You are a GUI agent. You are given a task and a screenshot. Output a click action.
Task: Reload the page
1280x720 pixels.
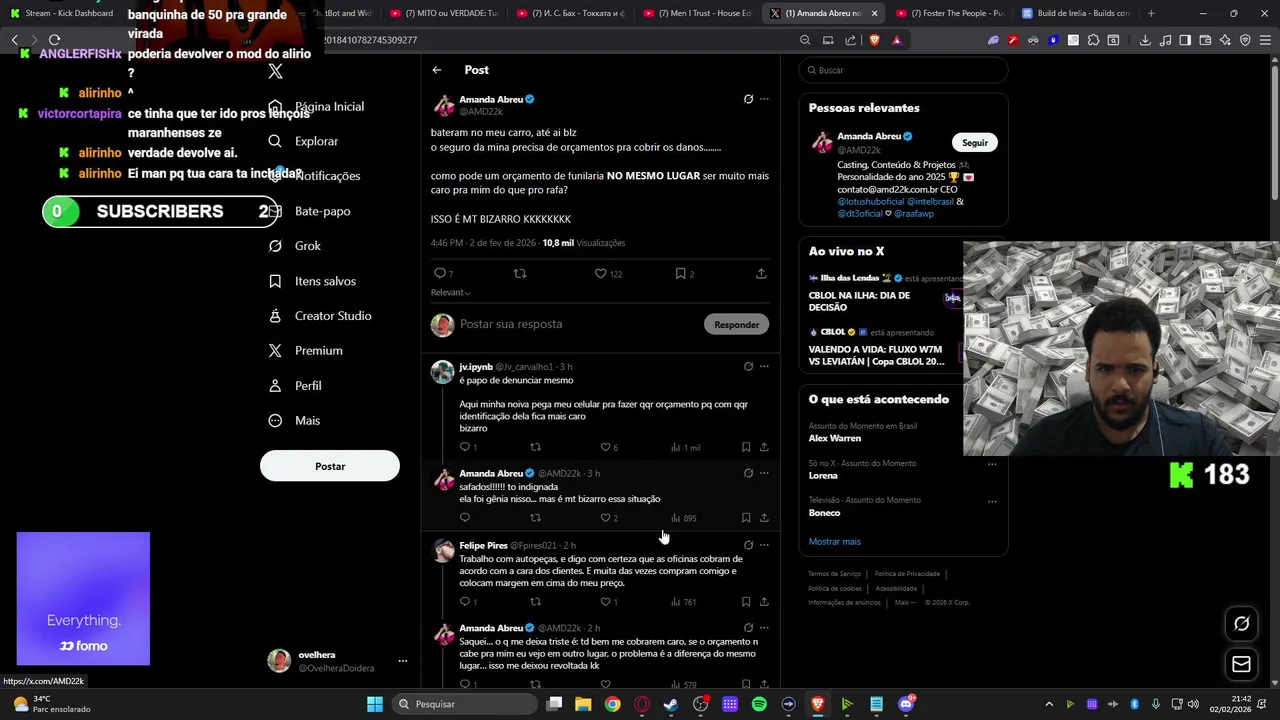pyautogui.click(x=54, y=40)
